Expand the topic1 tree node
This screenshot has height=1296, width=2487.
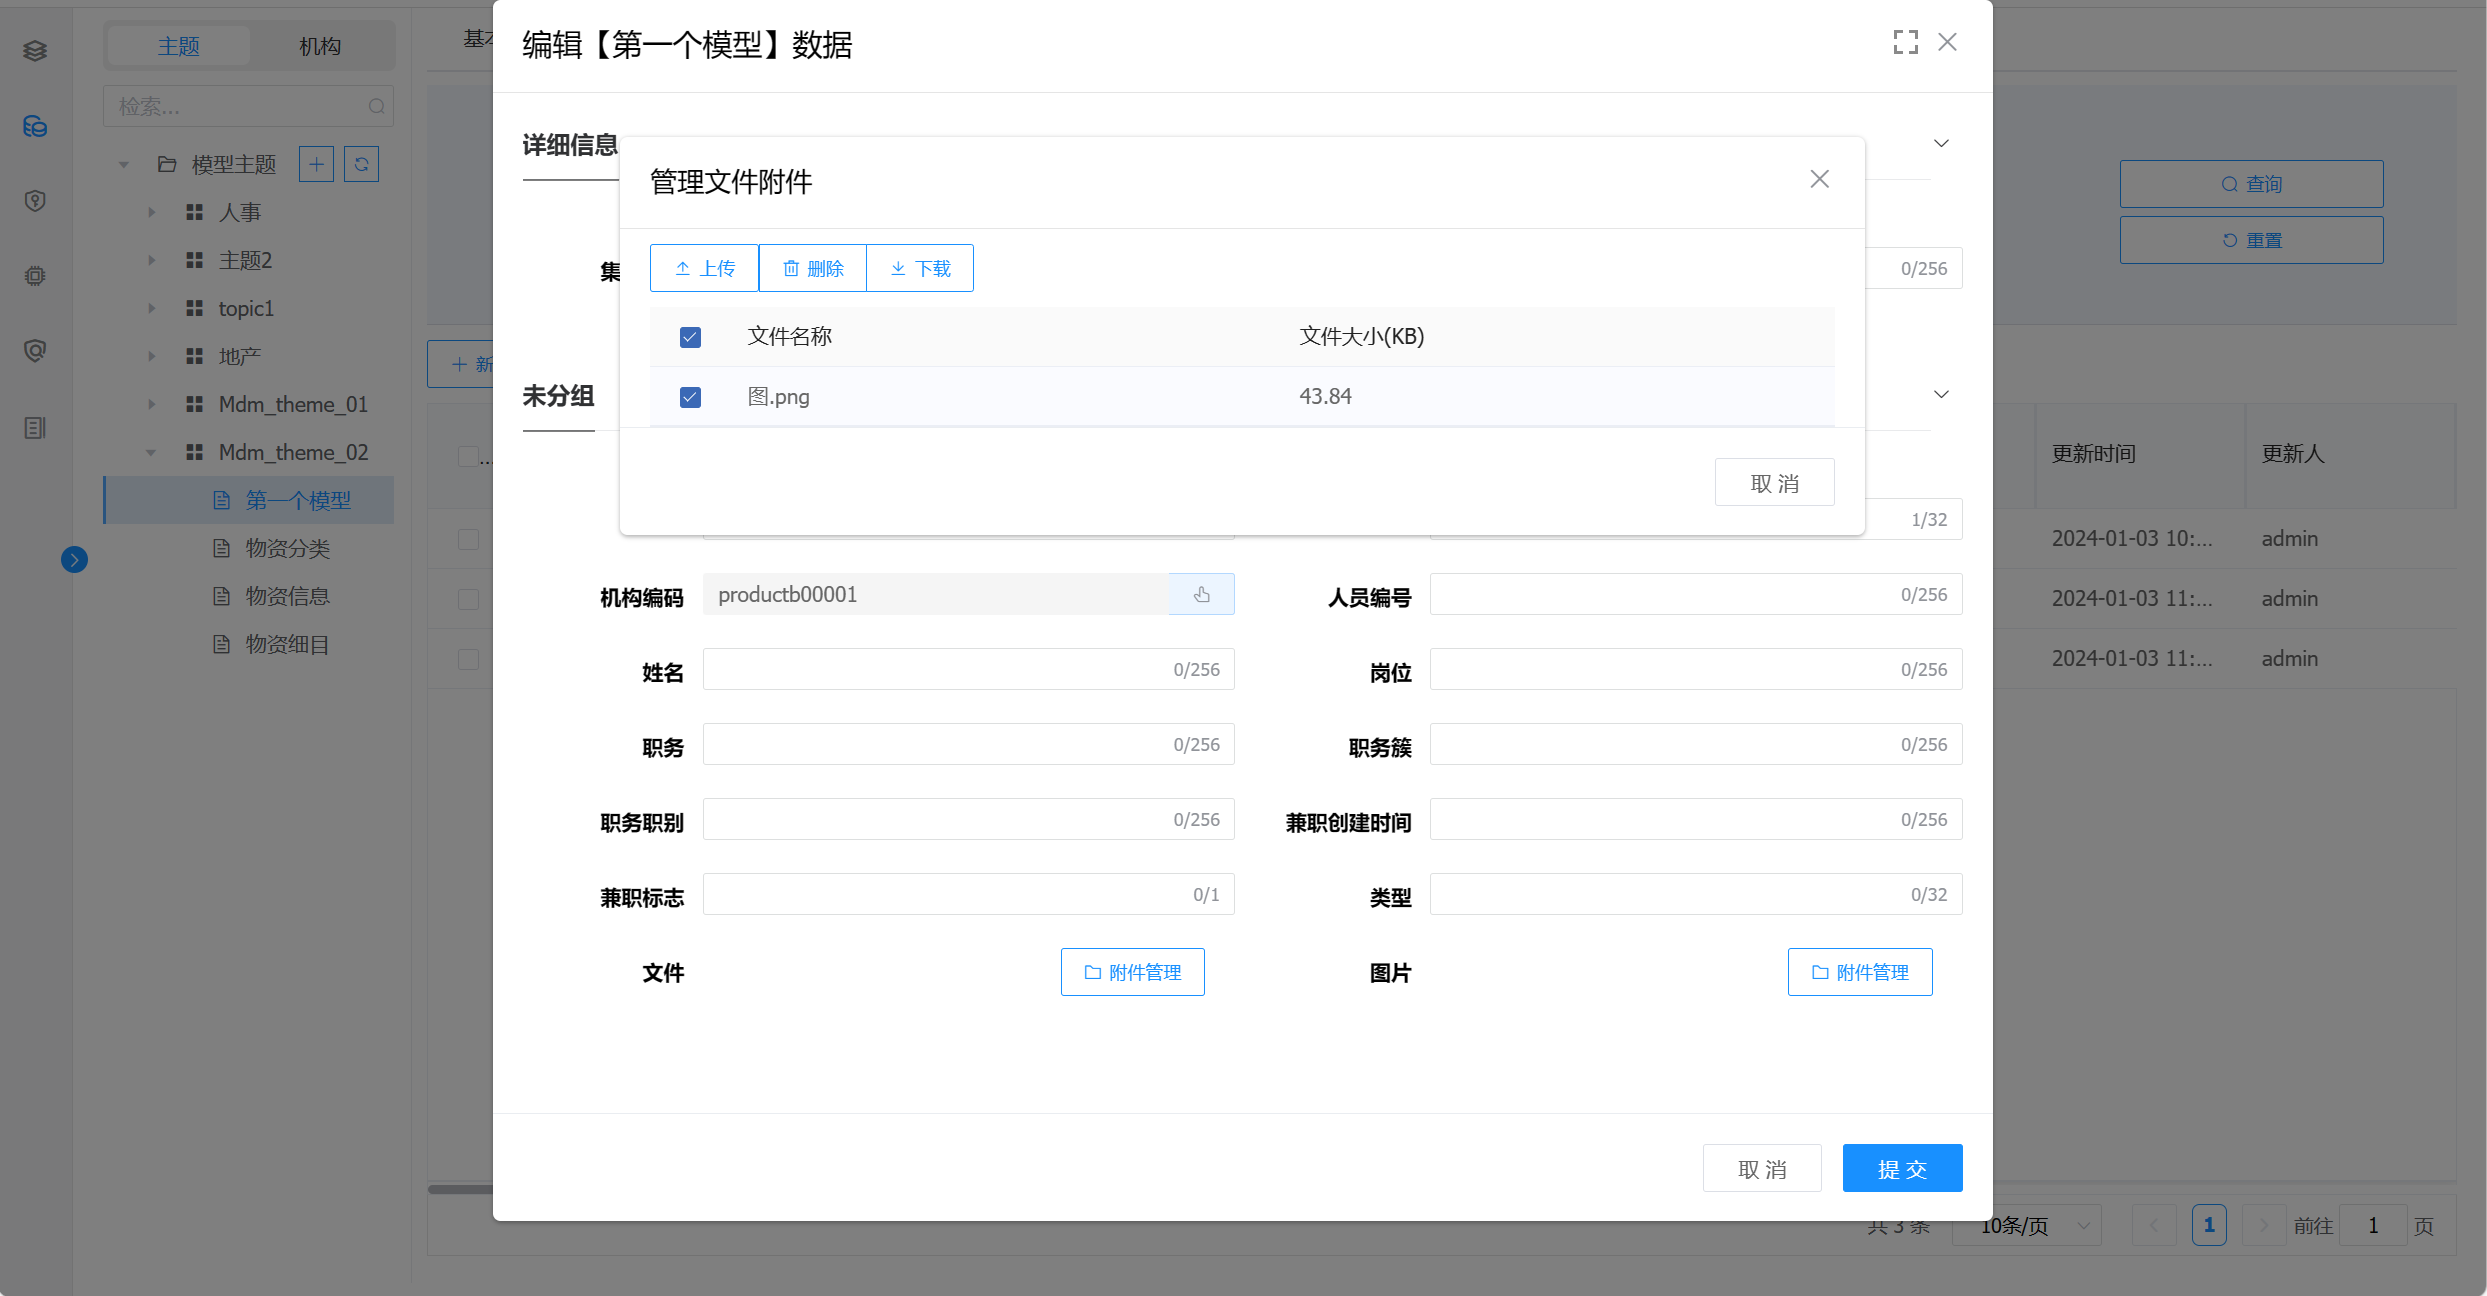coord(151,308)
